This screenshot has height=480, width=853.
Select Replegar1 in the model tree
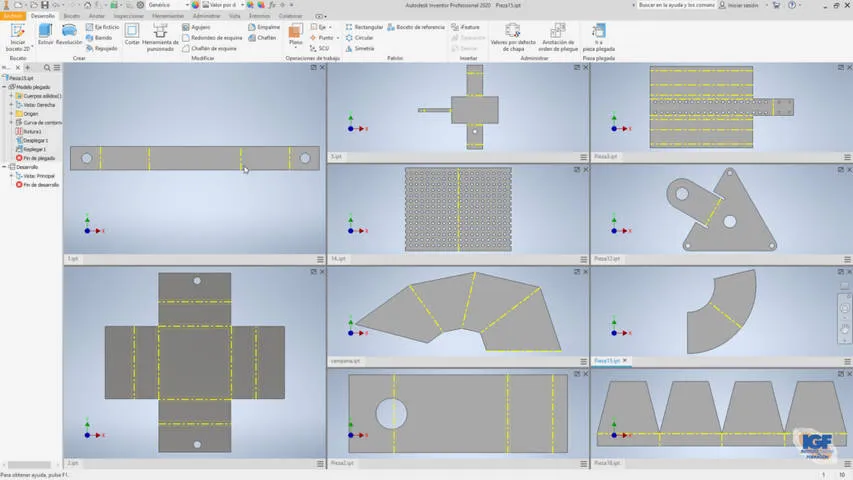click(30, 149)
